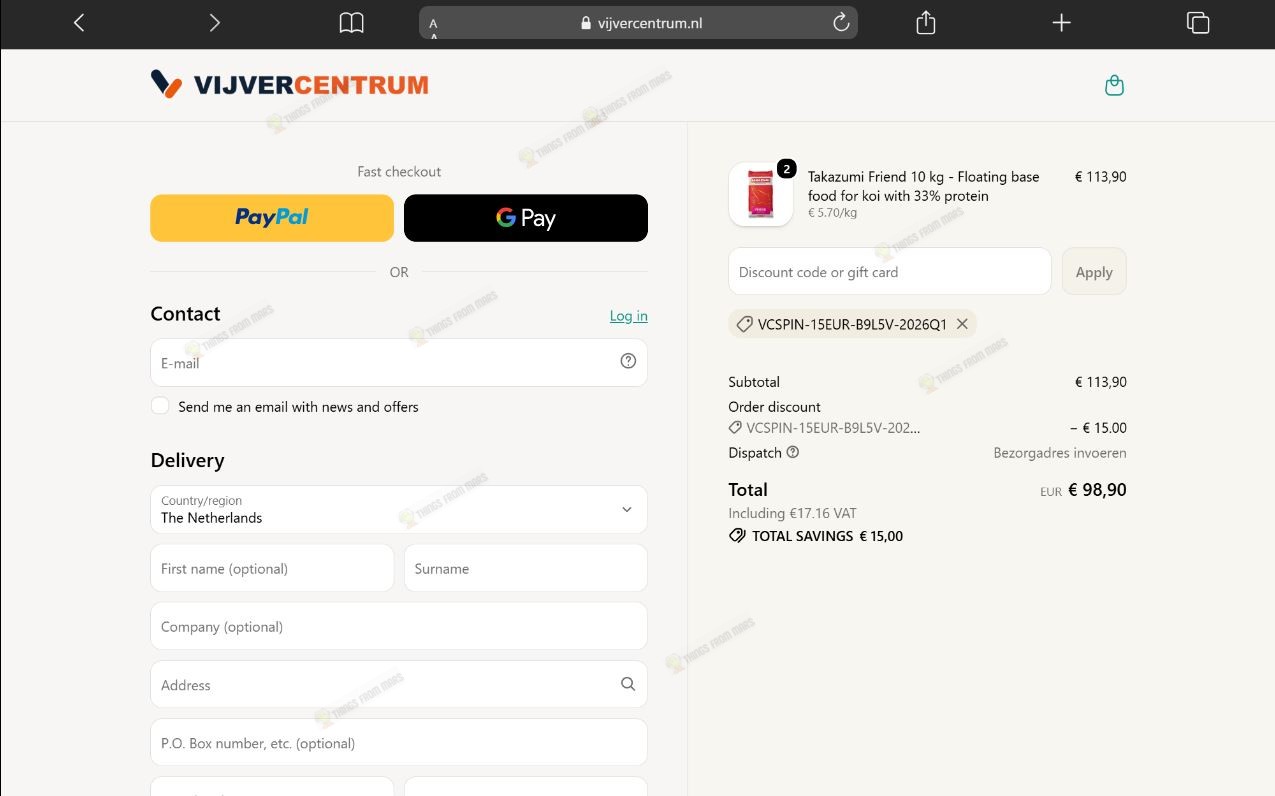Click the € 5.70/kg unit price
Viewport: 1275px width, 796px height.
point(833,213)
